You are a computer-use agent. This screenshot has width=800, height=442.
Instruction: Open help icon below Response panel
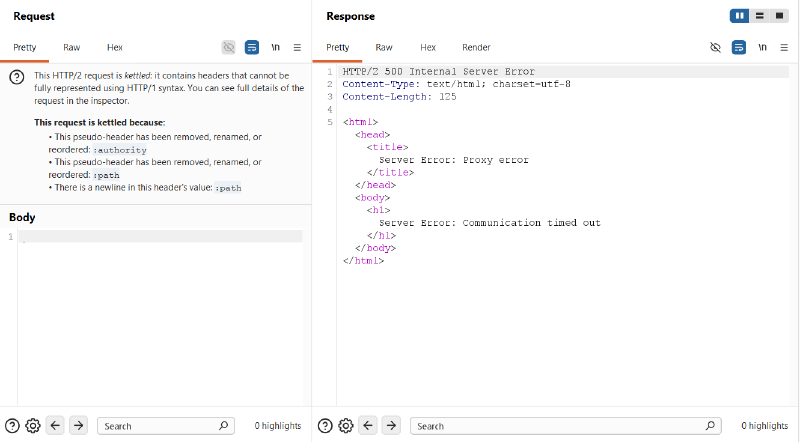pos(325,426)
